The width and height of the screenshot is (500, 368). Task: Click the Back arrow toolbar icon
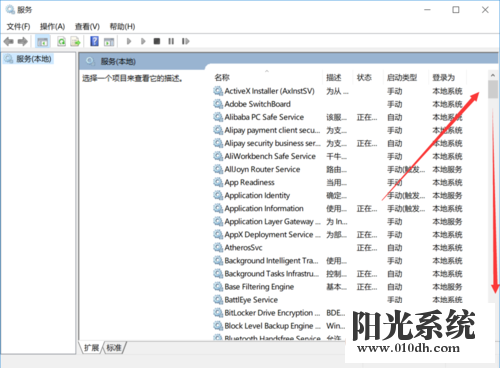pyautogui.click(x=8, y=41)
